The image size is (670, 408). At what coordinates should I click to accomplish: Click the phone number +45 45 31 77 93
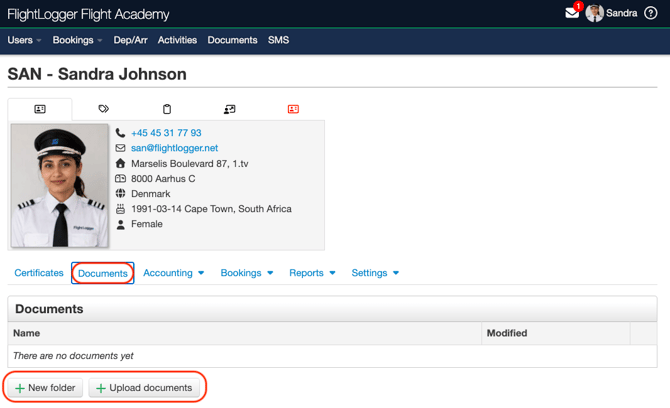click(166, 133)
